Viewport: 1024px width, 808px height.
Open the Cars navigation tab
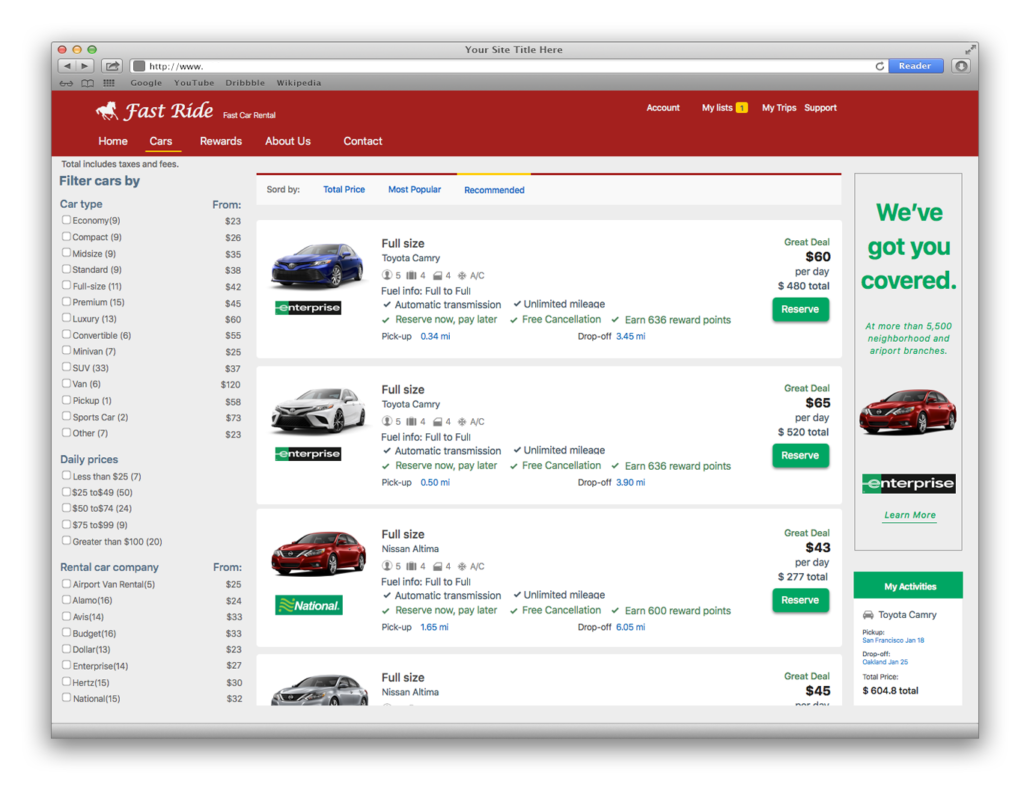click(161, 141)
